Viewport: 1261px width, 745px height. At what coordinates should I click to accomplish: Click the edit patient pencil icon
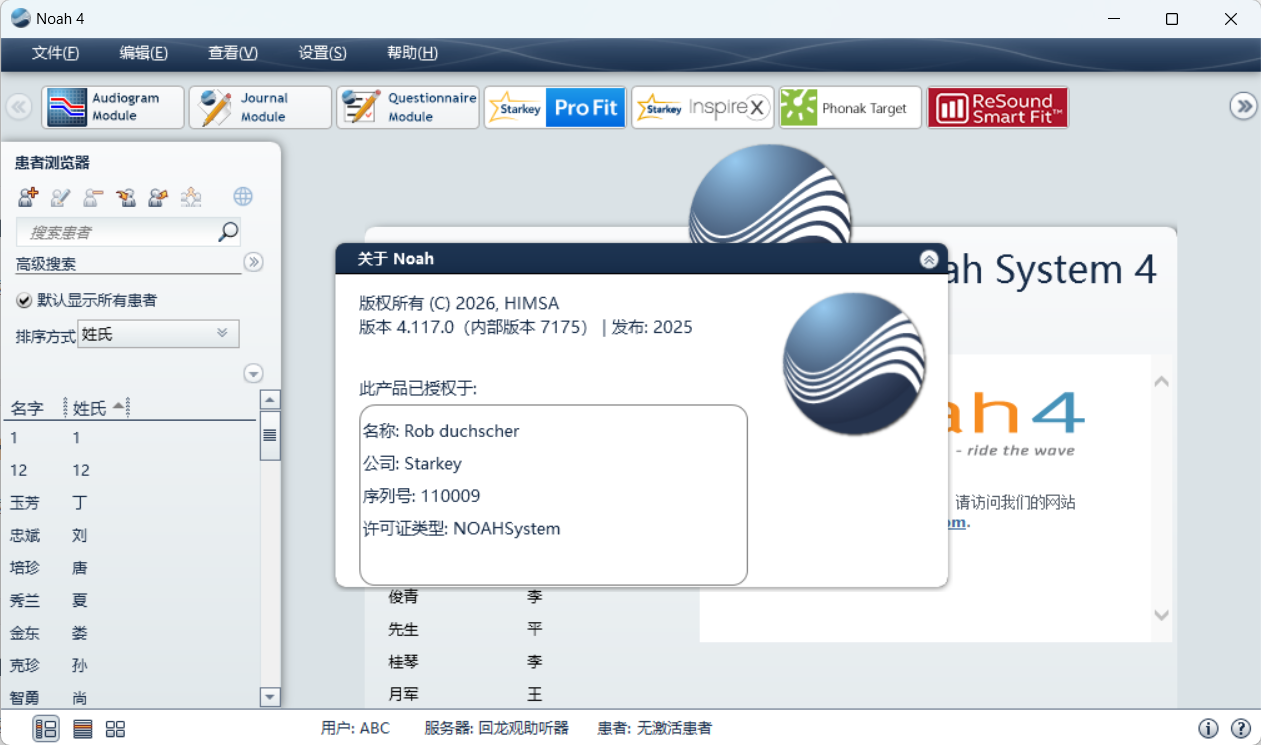pos(60,197)
